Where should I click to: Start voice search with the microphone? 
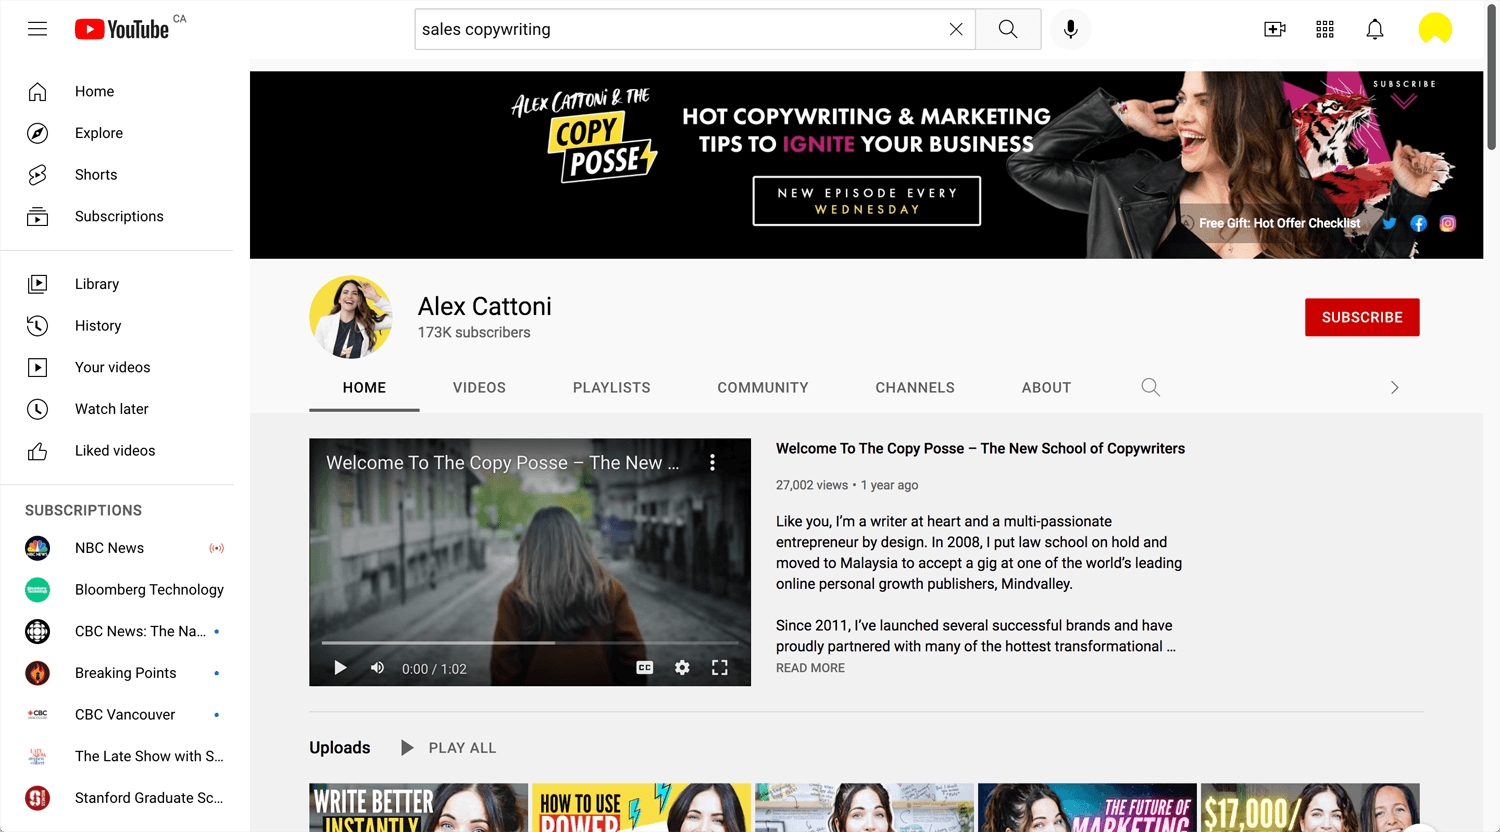tap(1070, 29)
